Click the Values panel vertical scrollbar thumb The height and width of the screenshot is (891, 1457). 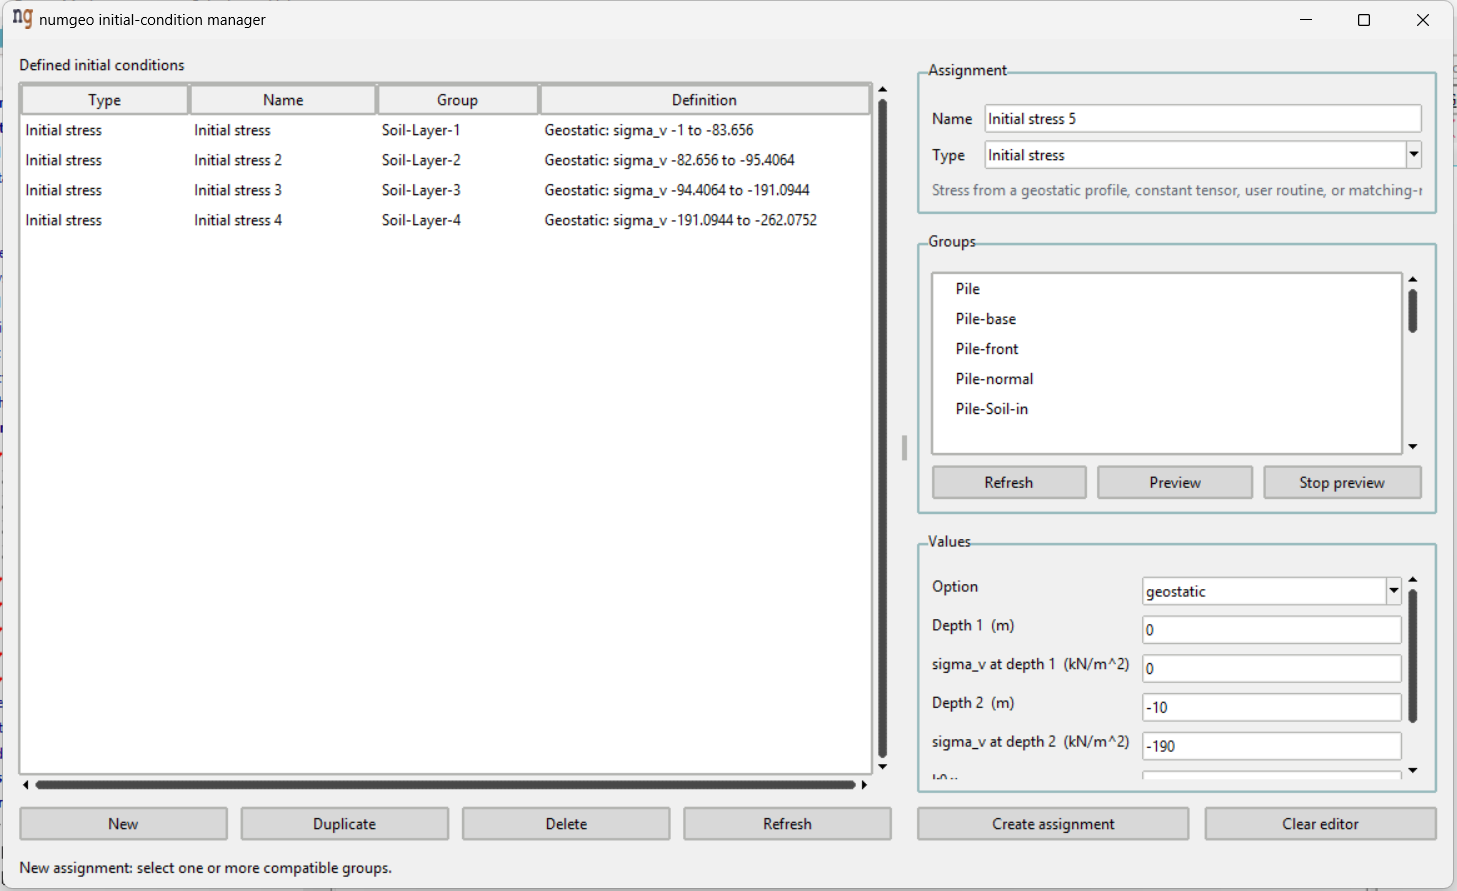pos(1413,656)
